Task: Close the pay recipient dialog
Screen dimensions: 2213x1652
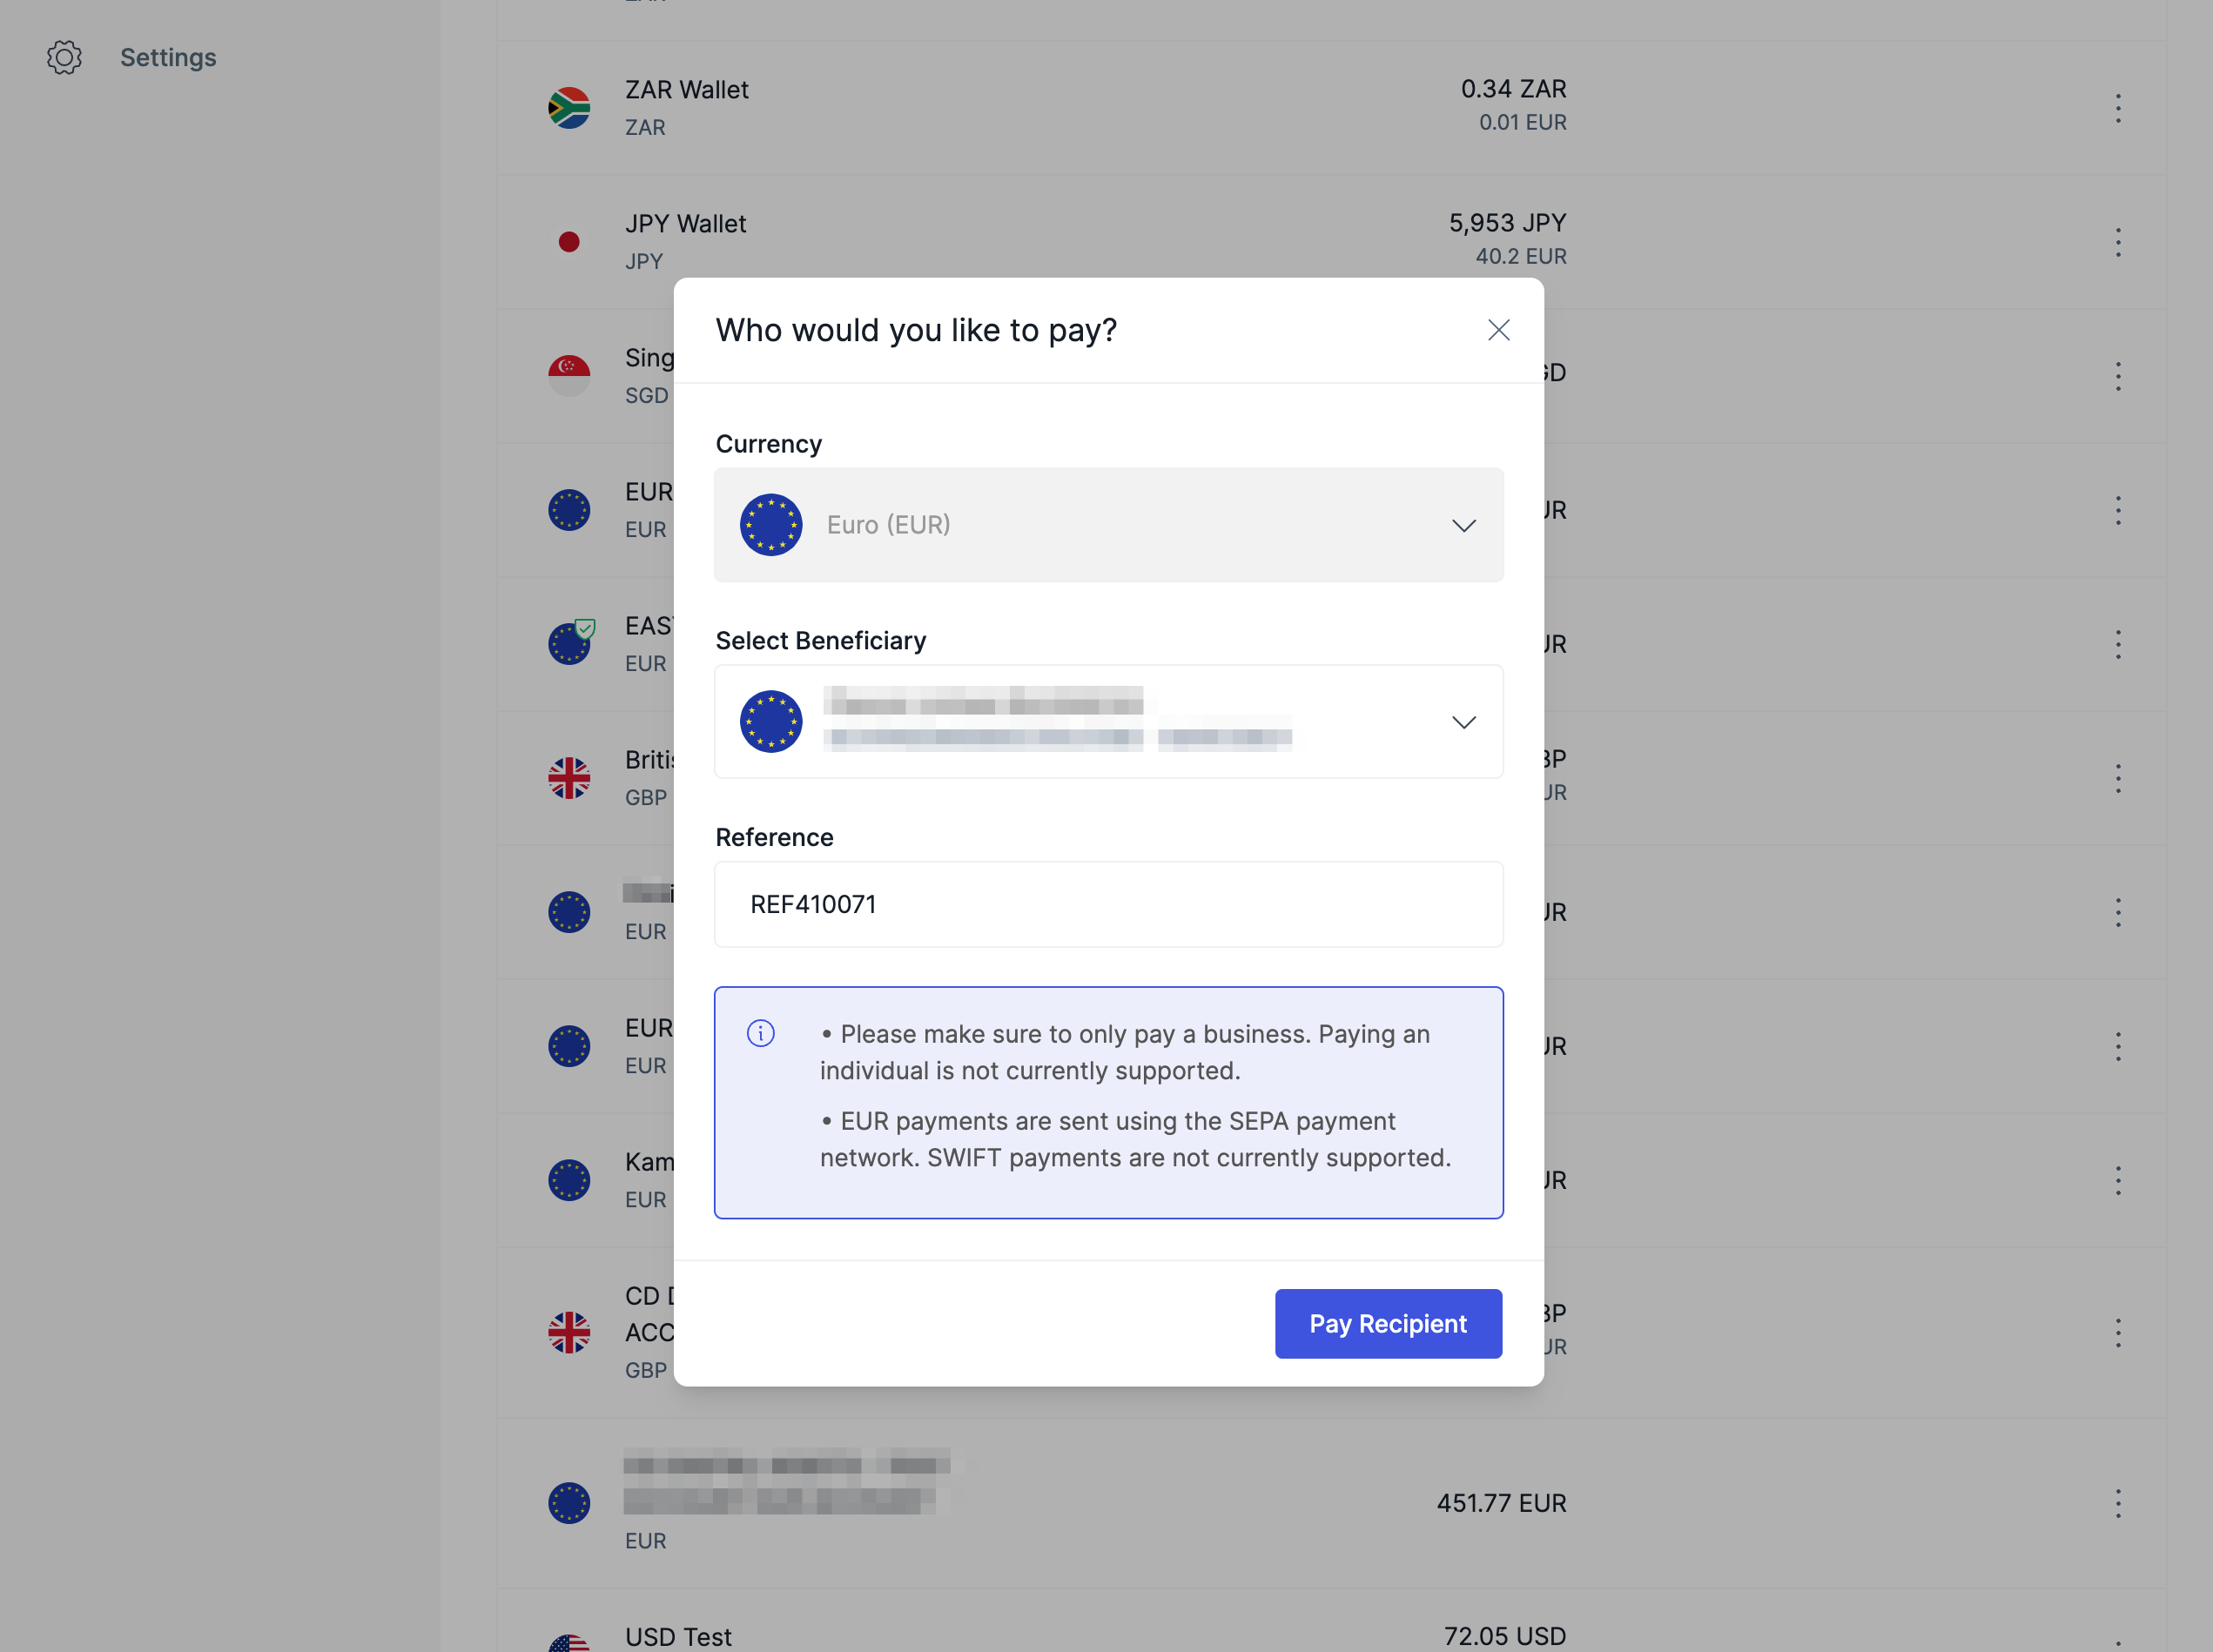Action: pos(1497,330)
